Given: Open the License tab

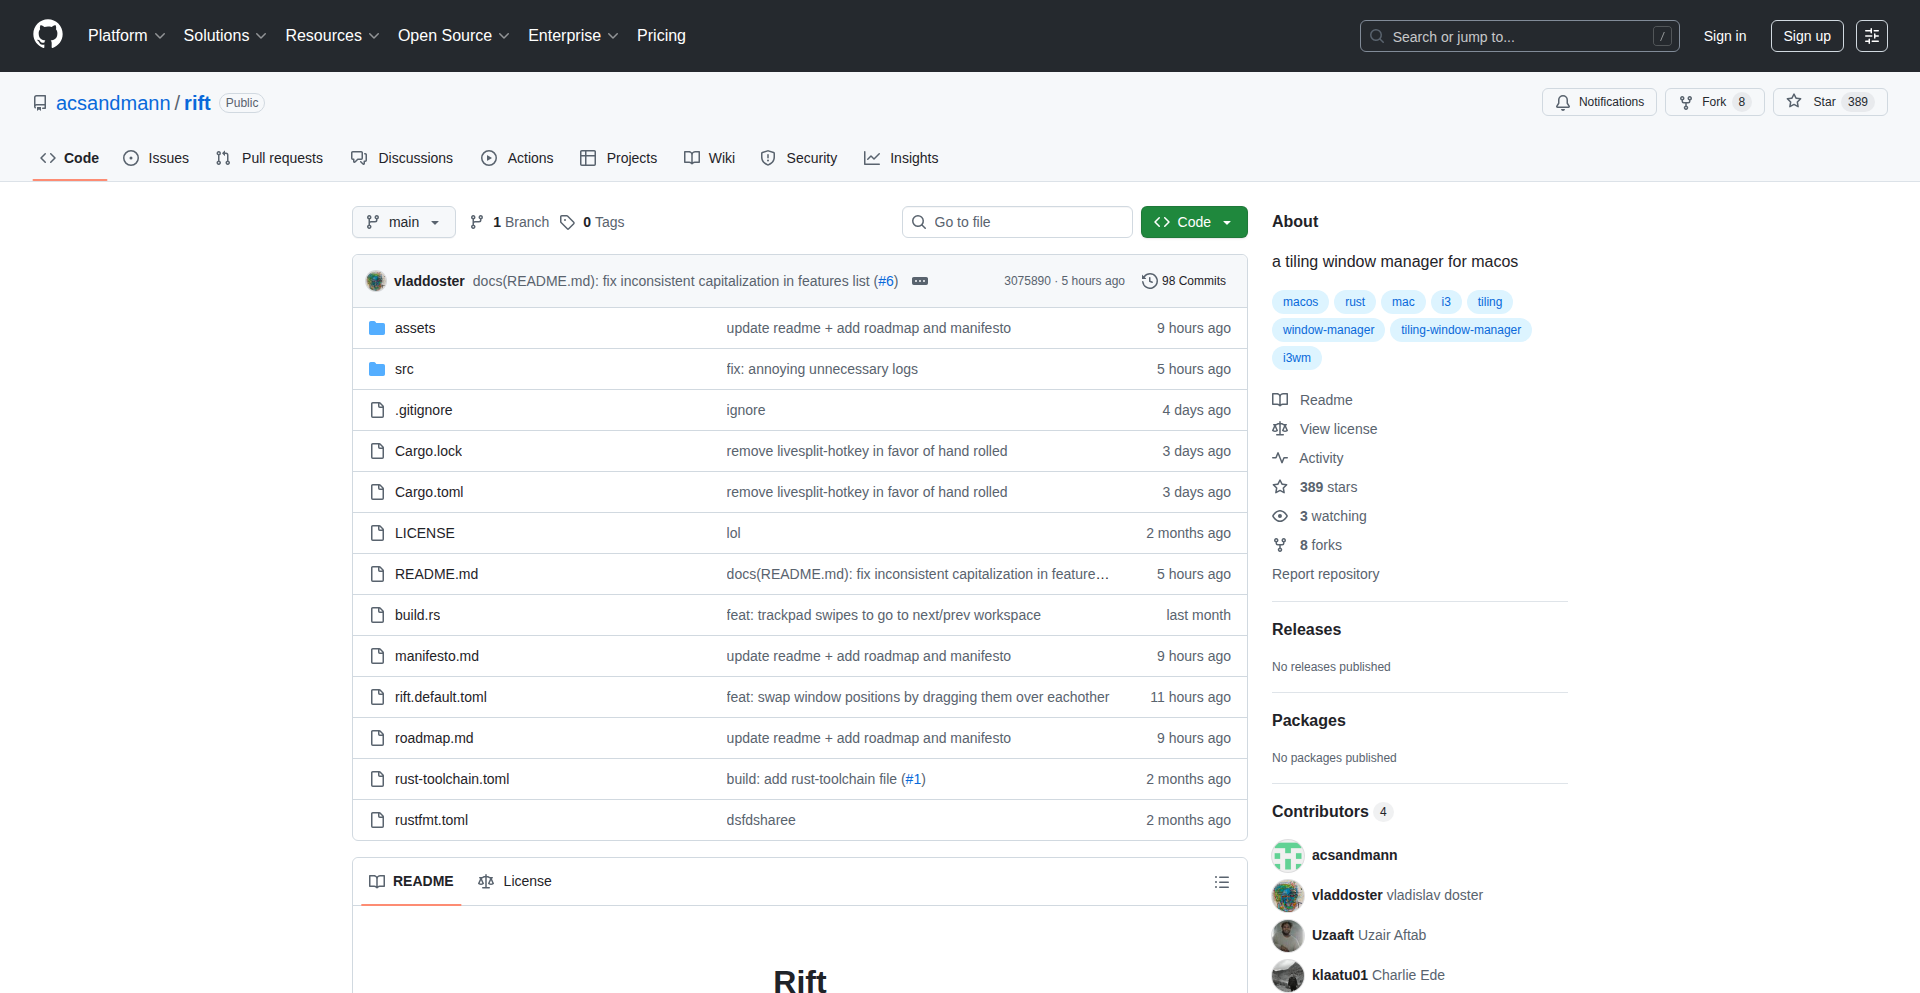Looking at the screenshot, I should pyautogui.click(x=515, y=881).
